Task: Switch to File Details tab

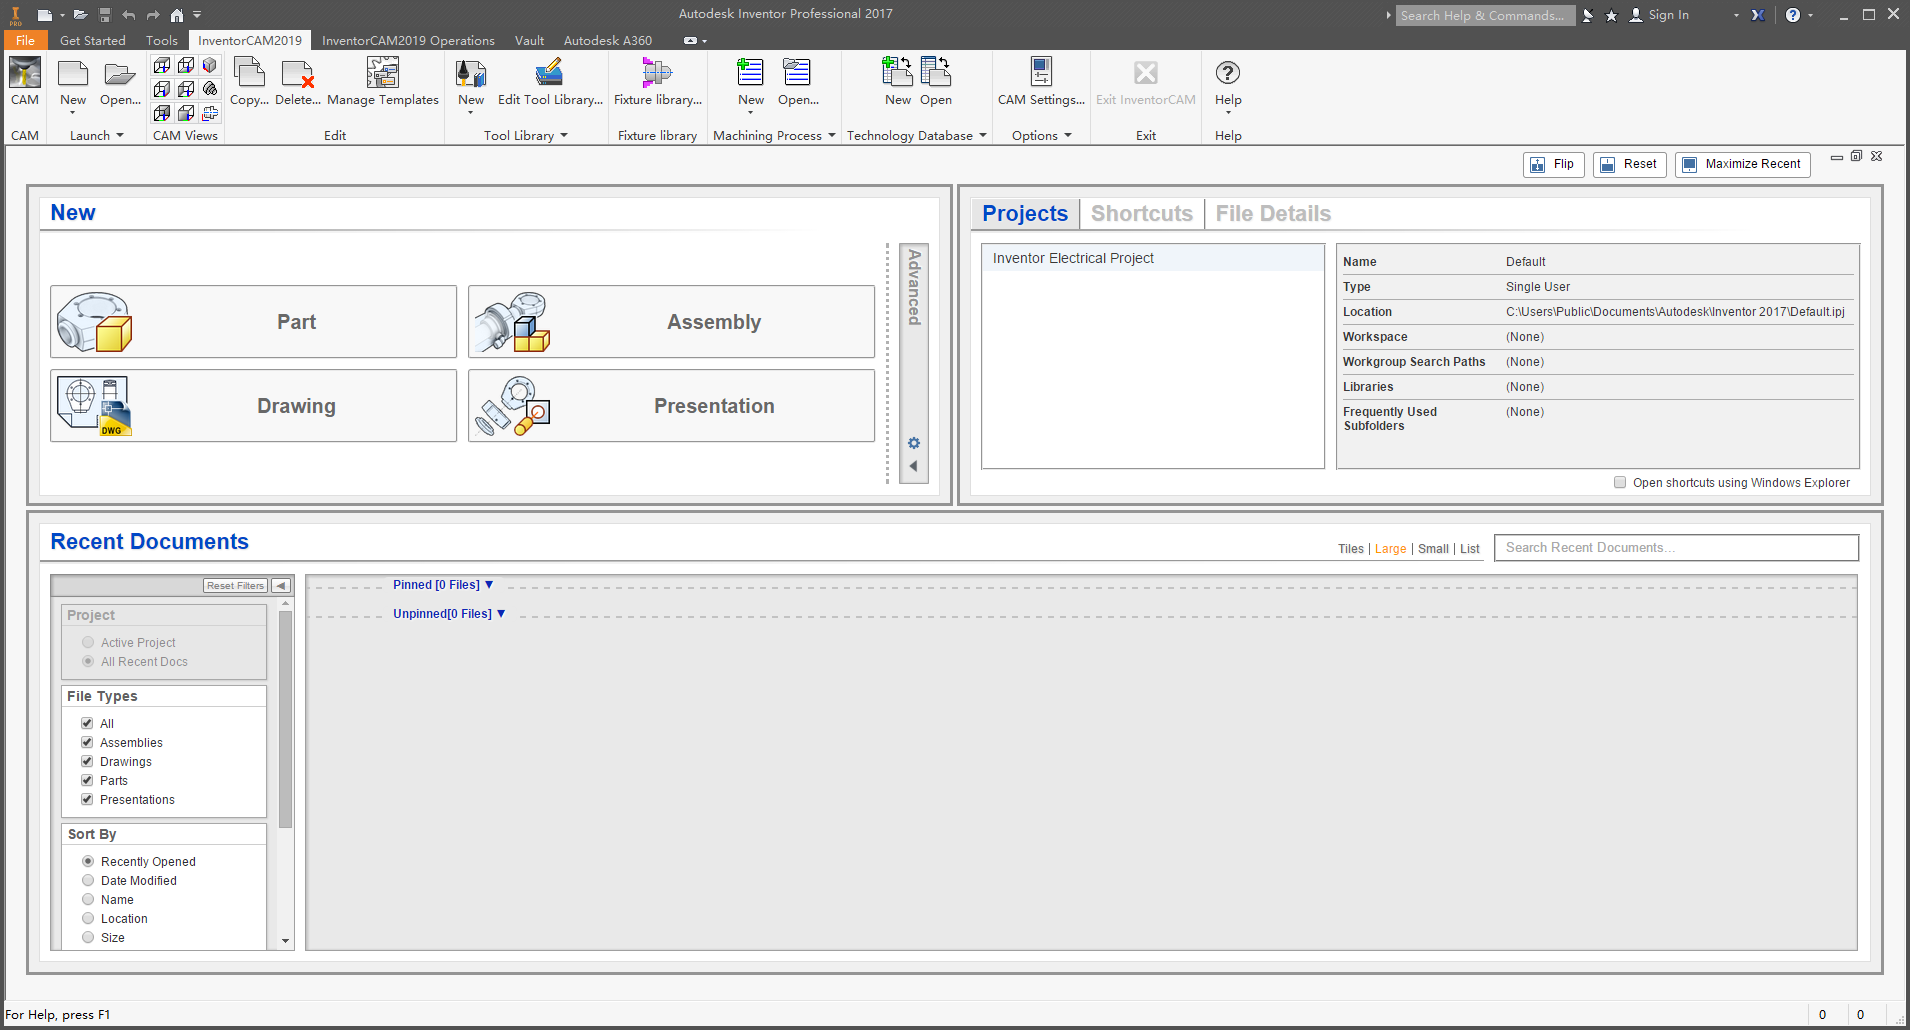Action: coord(1273,213)
